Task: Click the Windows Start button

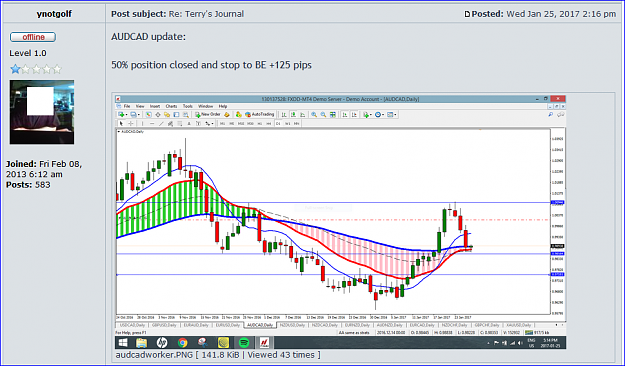Action: click(x=123, y=342)
